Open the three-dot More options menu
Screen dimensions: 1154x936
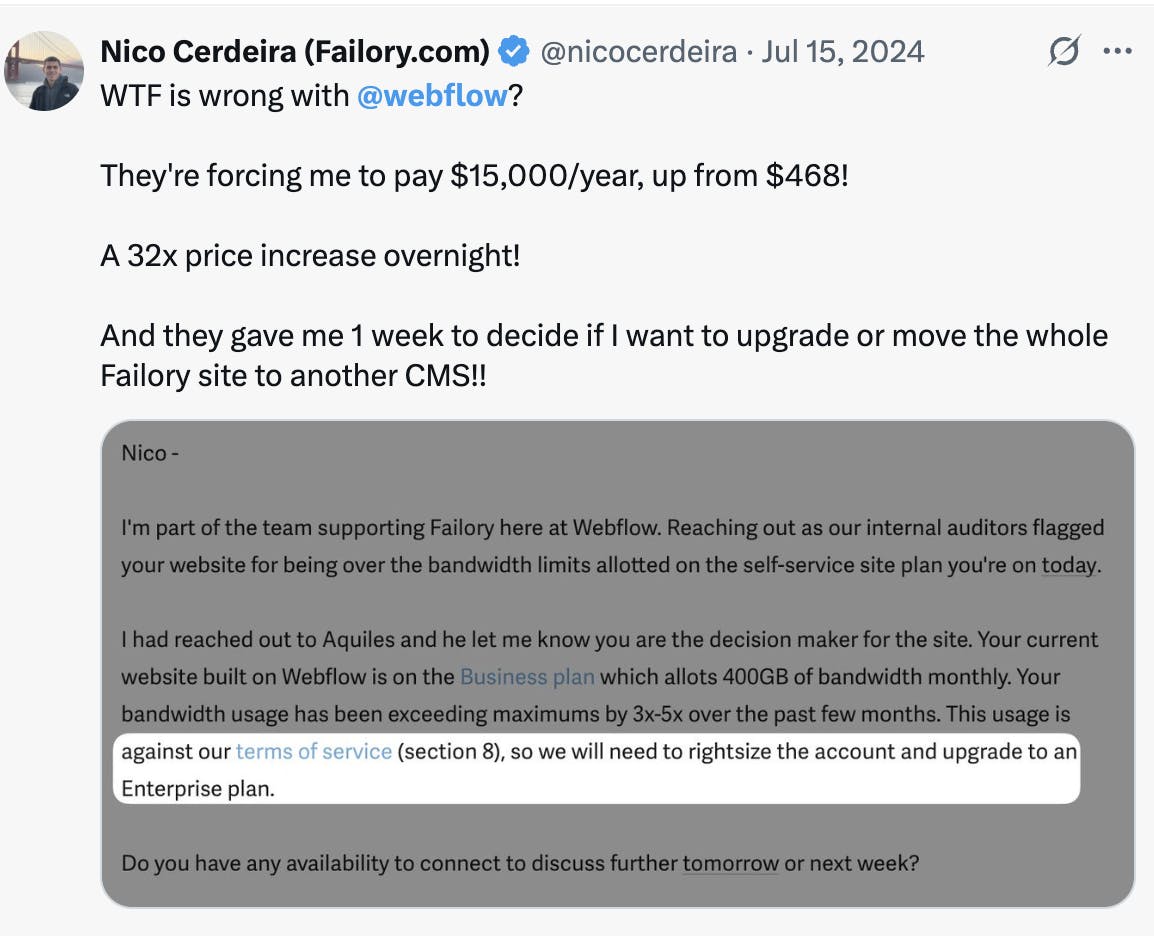pos(1117,51)
